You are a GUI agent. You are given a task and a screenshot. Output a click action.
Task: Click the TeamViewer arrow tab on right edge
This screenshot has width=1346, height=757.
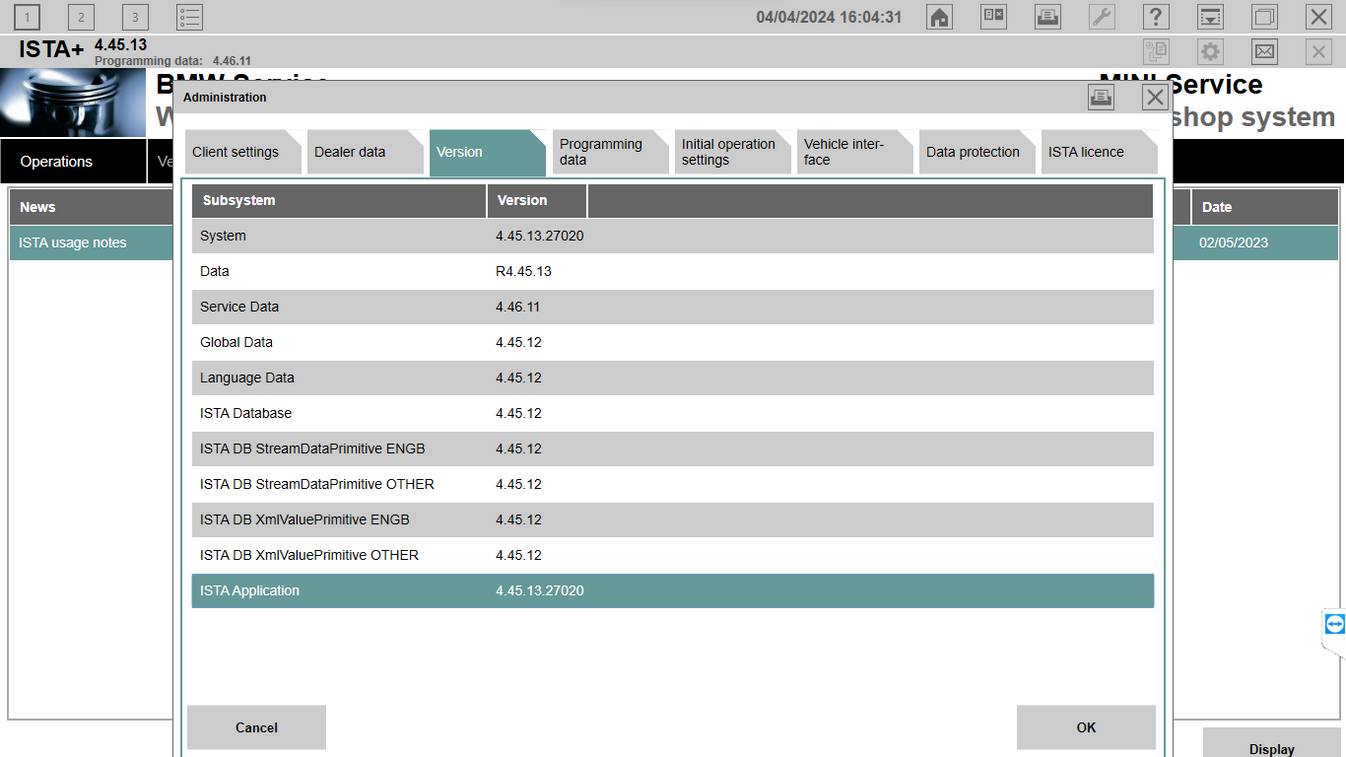coord(1334,624)
